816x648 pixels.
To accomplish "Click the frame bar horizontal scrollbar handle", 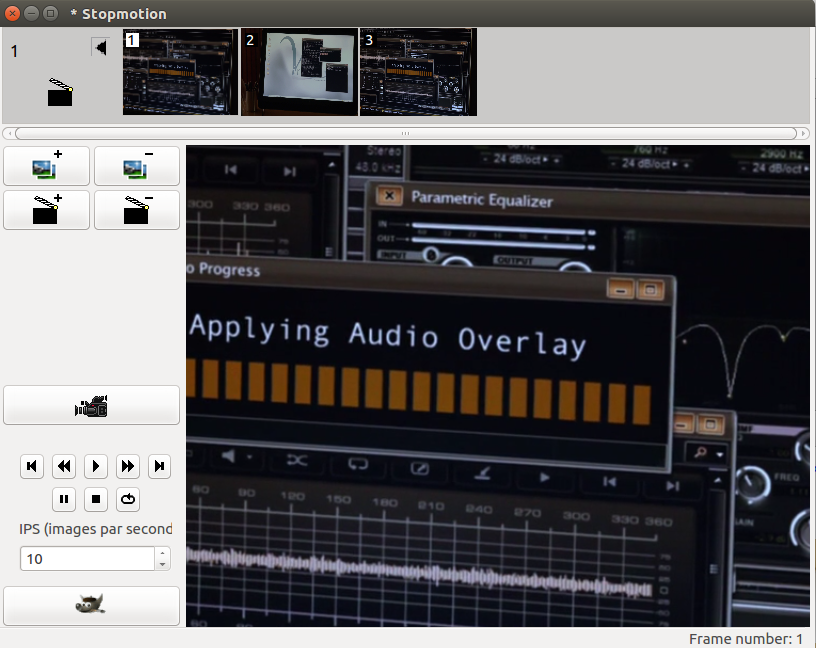I will (x=406, y=133).
